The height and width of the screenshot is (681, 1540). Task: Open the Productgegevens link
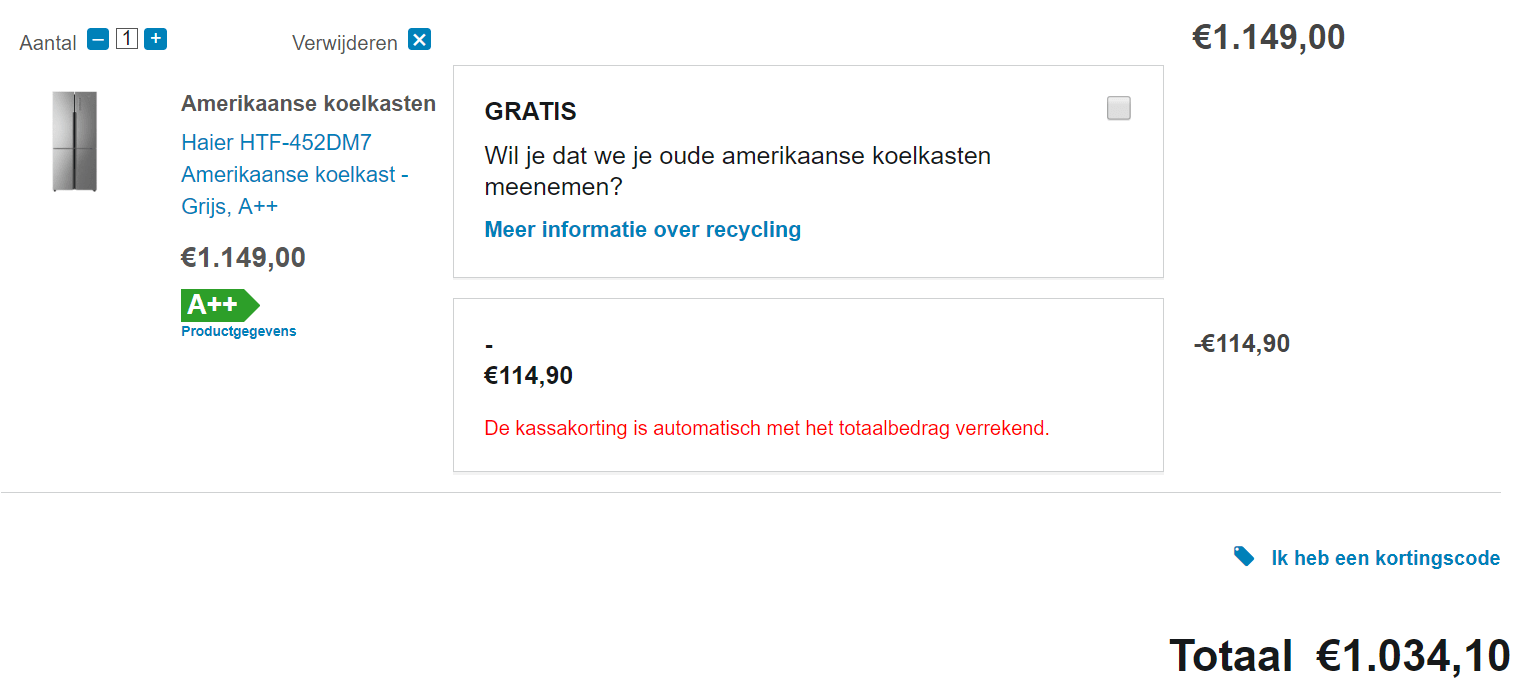[238, 331]
